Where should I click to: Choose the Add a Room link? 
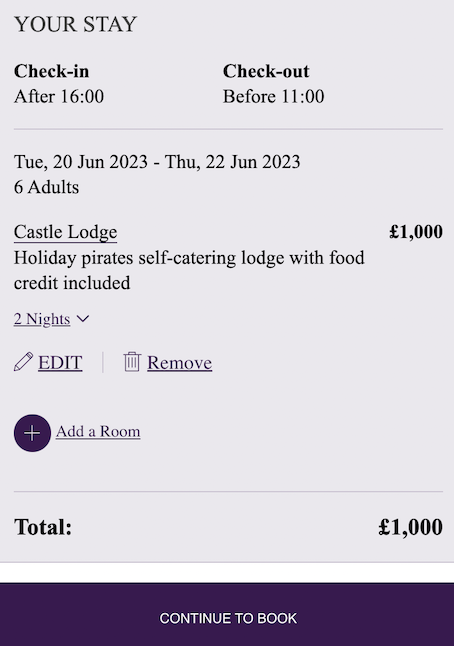point(98,431)
